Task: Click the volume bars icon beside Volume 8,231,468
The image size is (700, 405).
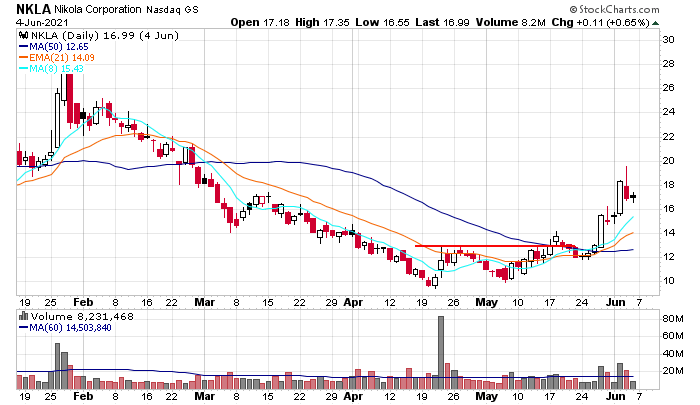Action: click(24, 316)
